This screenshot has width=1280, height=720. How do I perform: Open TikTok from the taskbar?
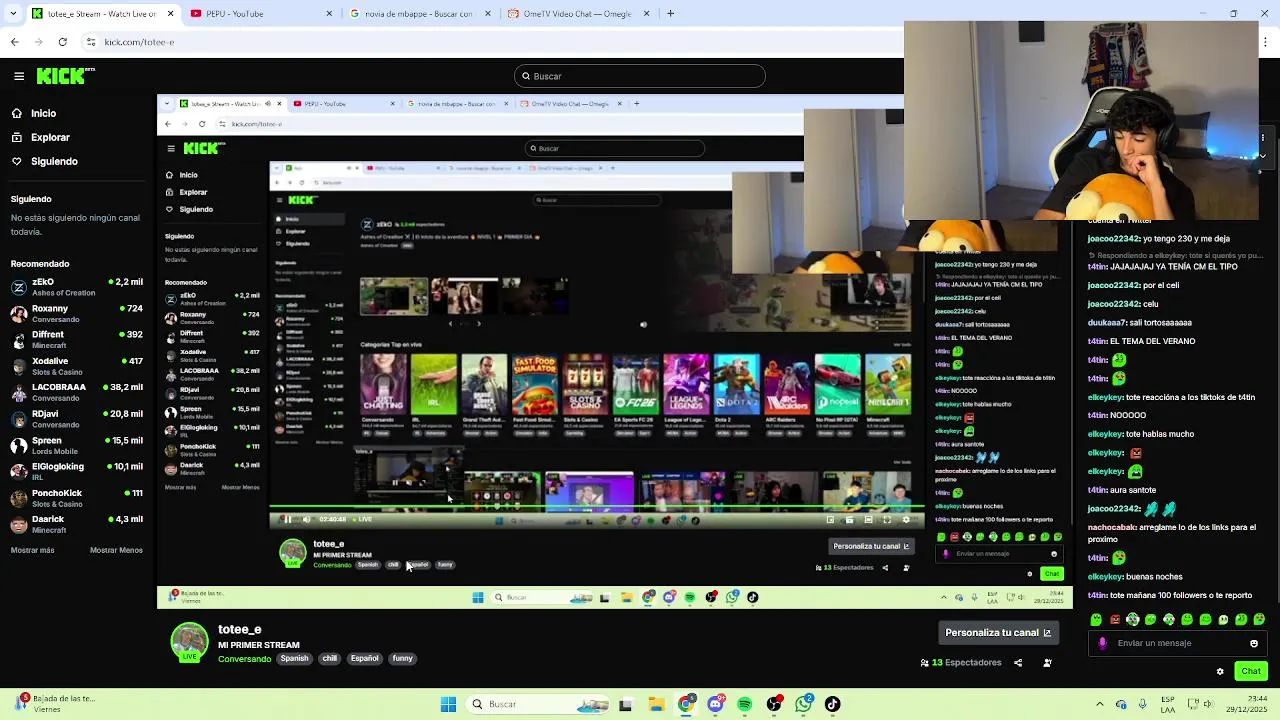point(833,704)
